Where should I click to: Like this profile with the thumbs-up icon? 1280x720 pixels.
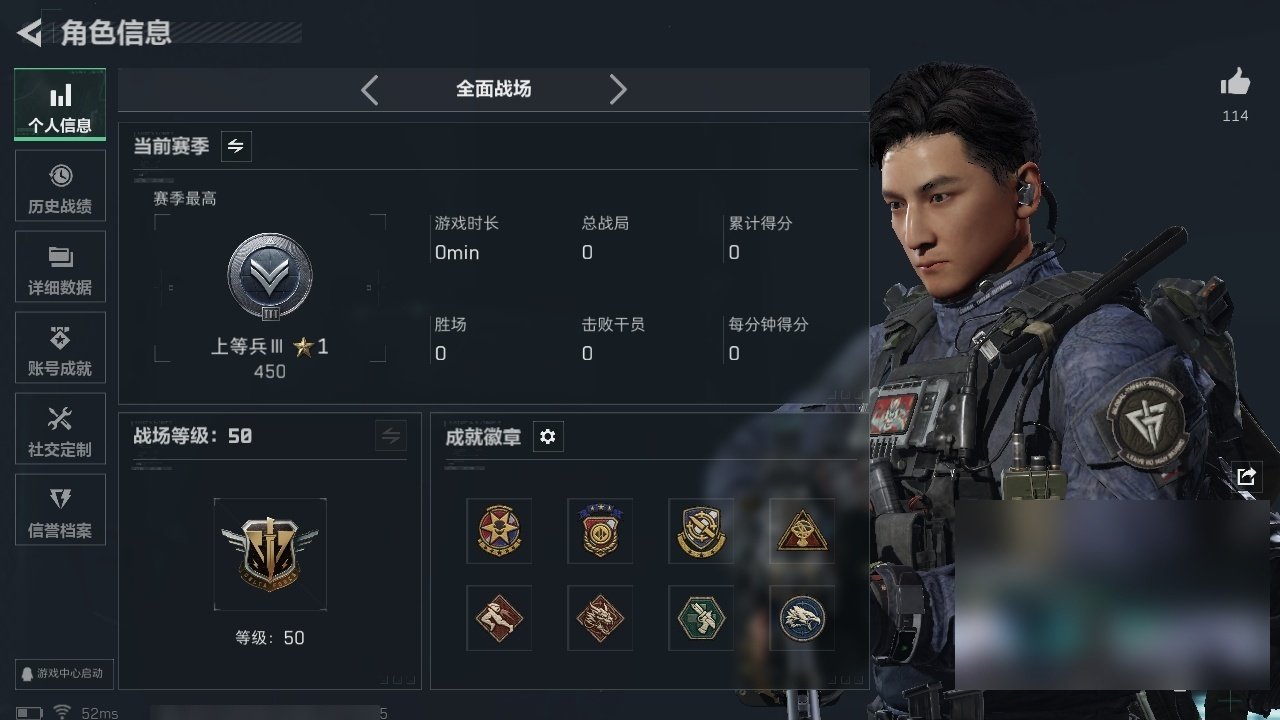pos(1235,83)
